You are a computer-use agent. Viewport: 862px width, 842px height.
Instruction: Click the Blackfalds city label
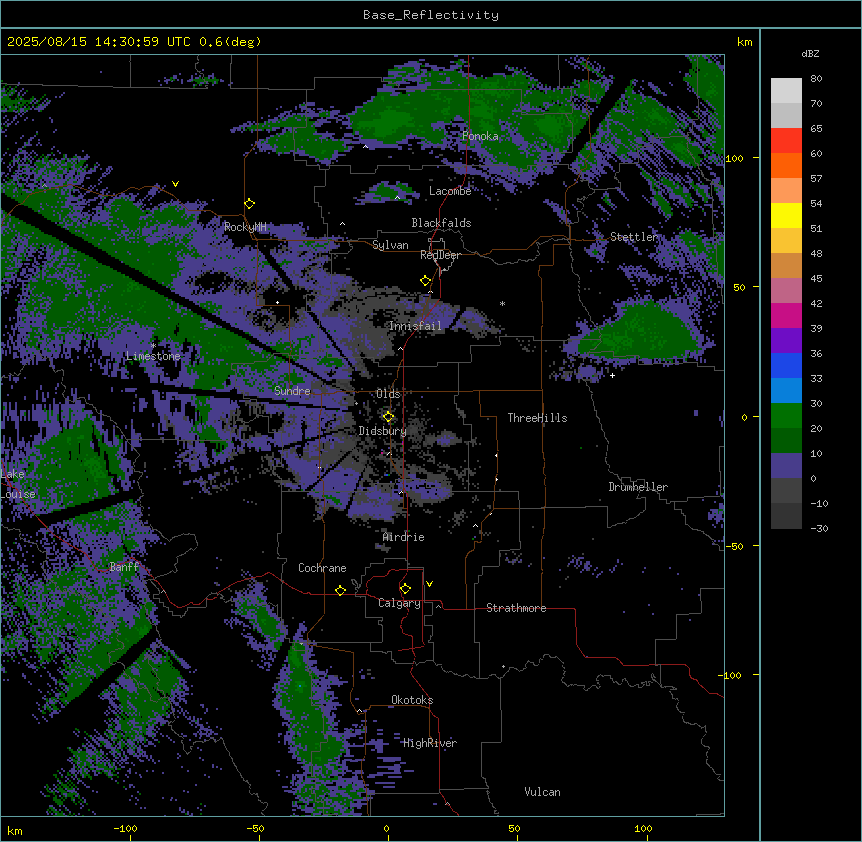tap(441, 223)
